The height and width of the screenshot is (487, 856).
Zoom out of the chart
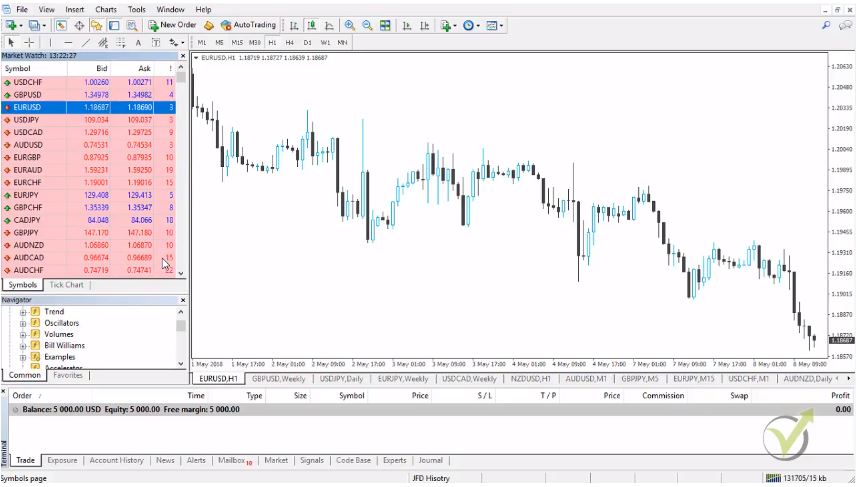click(x=367, y=25)
